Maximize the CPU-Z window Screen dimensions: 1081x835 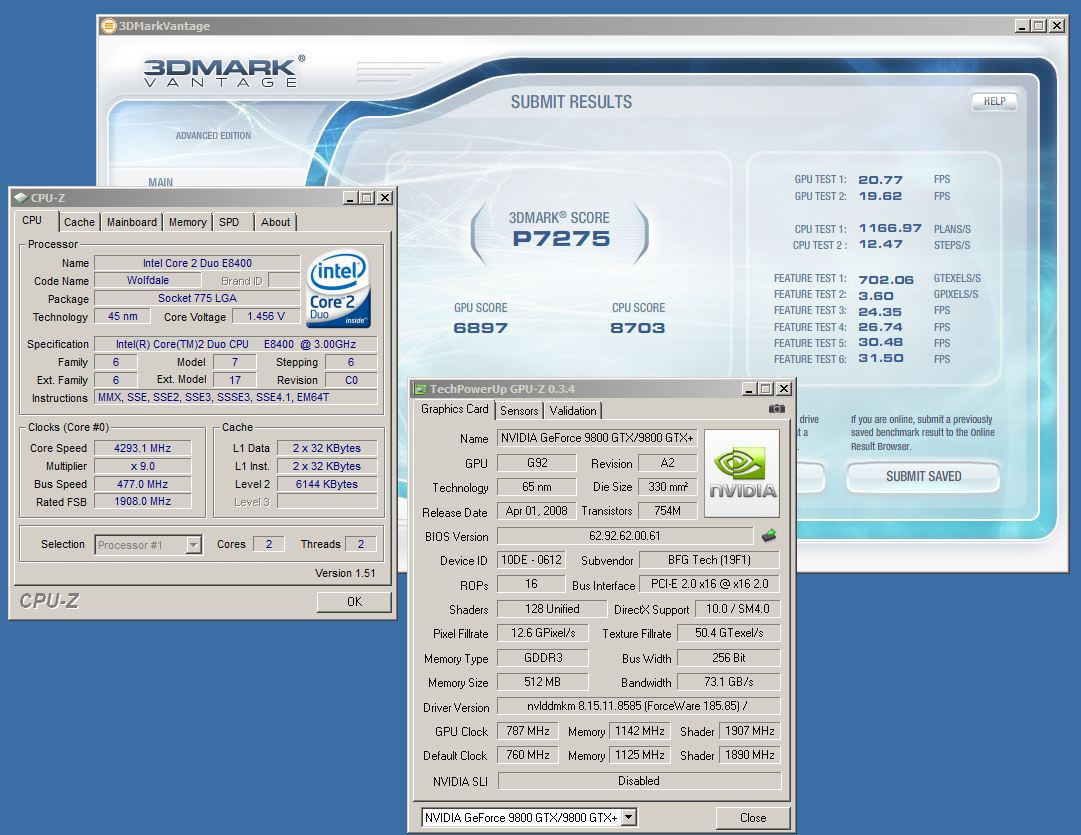[x=367, y=198]
